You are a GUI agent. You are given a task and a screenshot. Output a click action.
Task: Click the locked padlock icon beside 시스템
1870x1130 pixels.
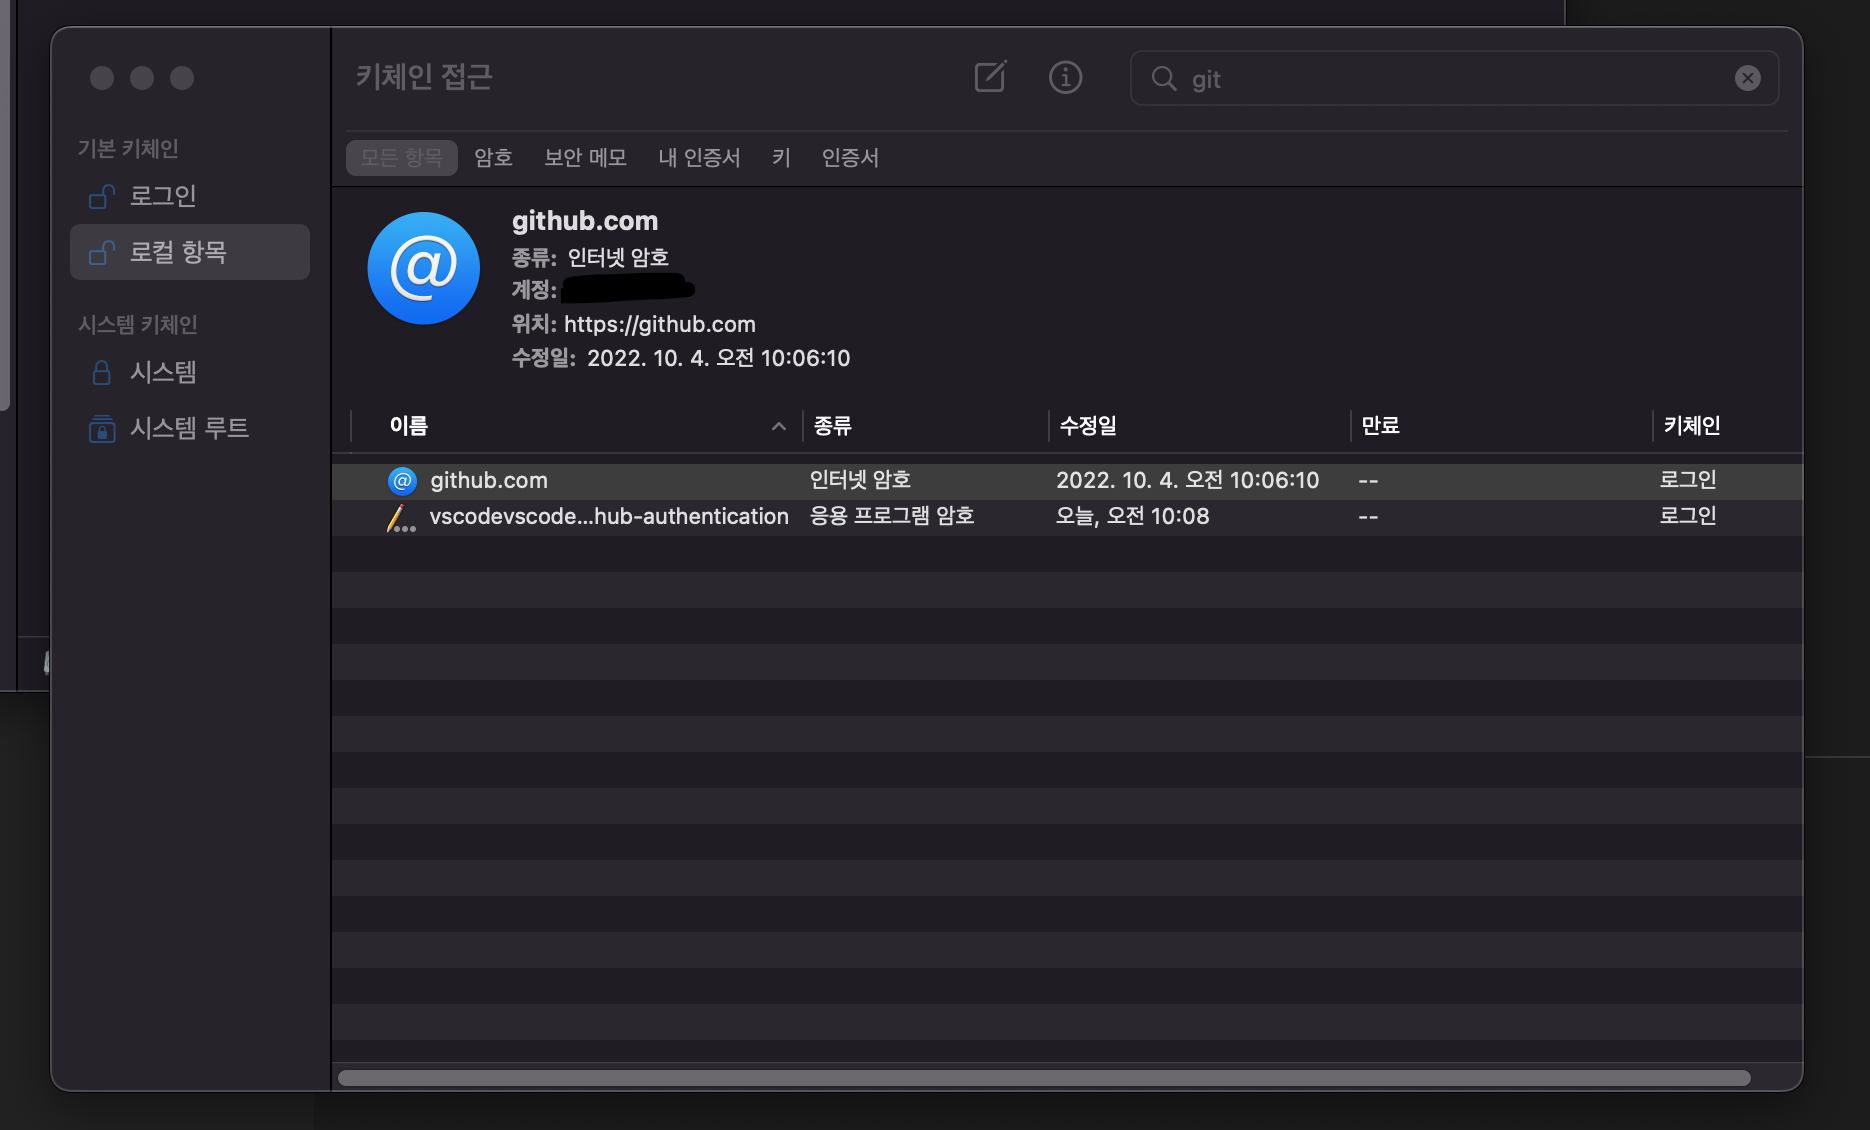point(101,373)
